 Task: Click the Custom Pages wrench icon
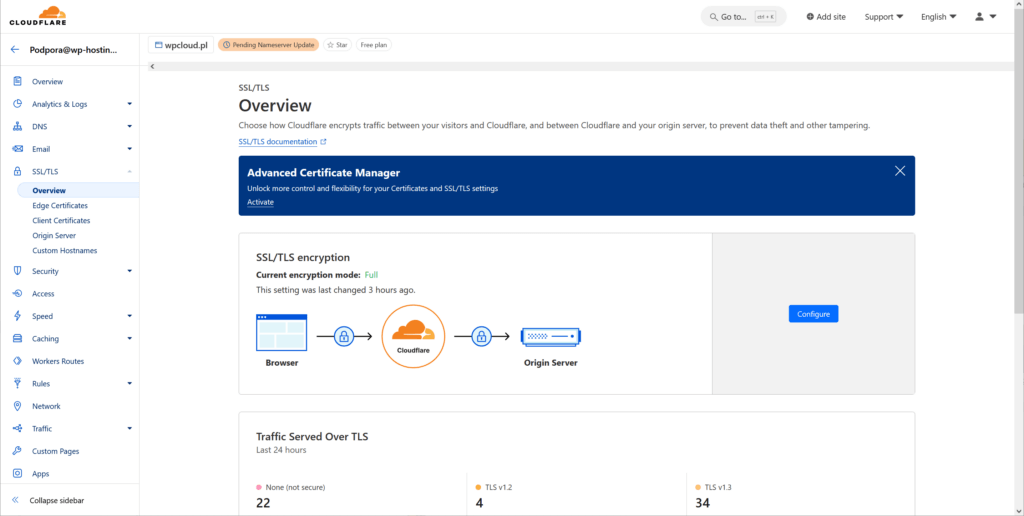pyautogui.click(x=18, y=451)
